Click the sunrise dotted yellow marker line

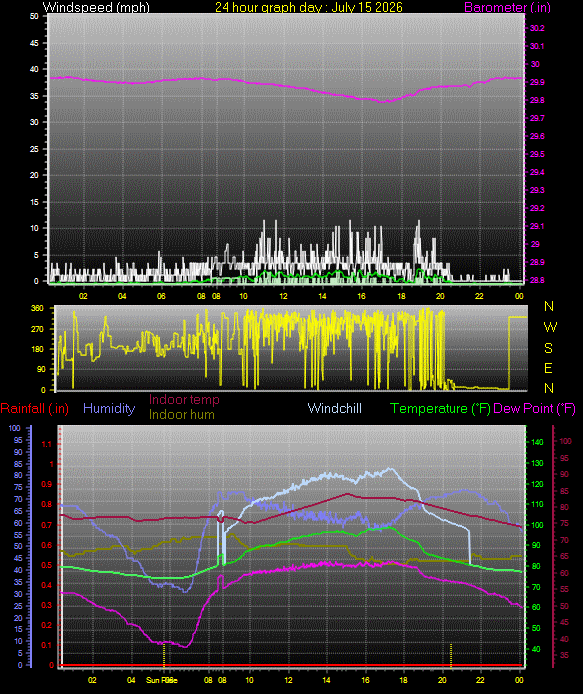[x=164, y=655]
